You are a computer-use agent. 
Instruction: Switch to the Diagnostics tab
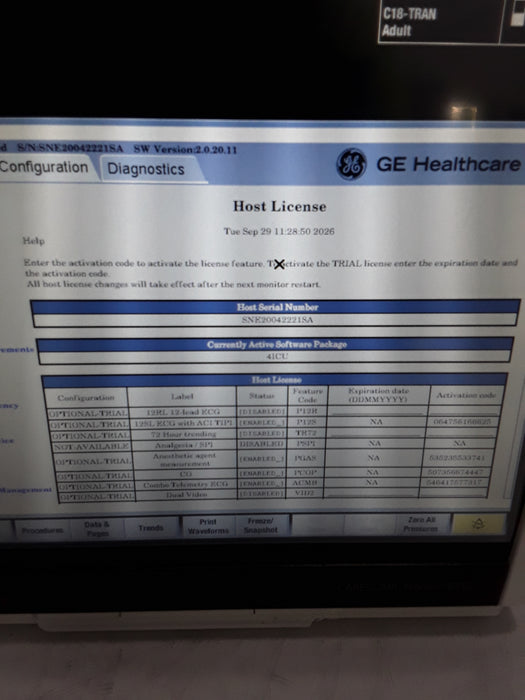[x=146, y=169]
